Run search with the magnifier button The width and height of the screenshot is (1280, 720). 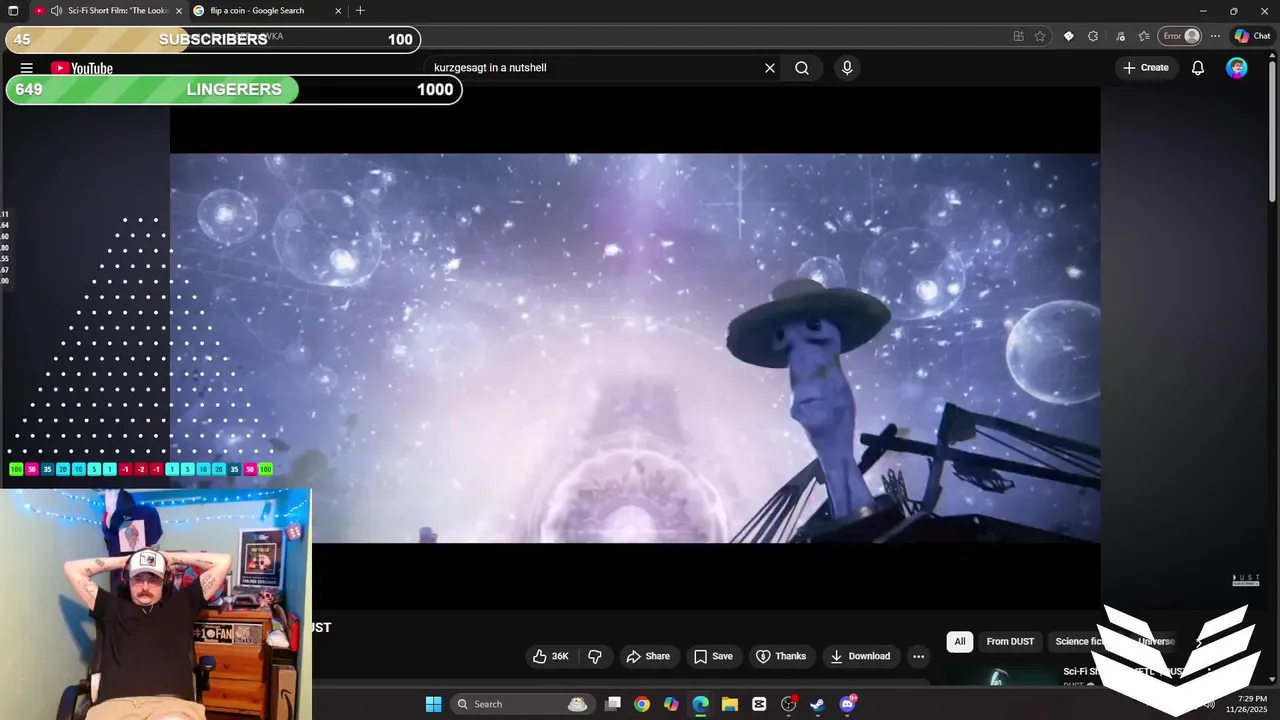coord(802,68)
